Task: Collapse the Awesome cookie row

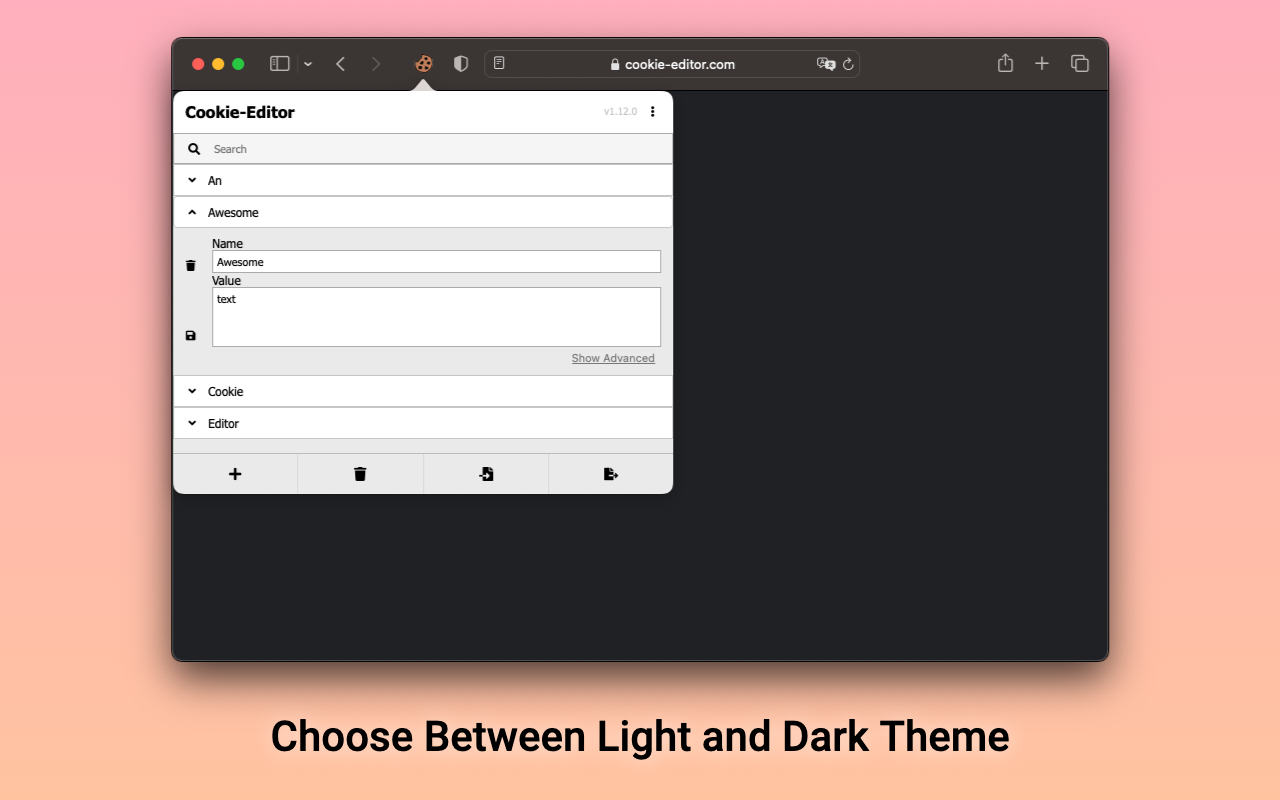Action: tap(423, 213)
